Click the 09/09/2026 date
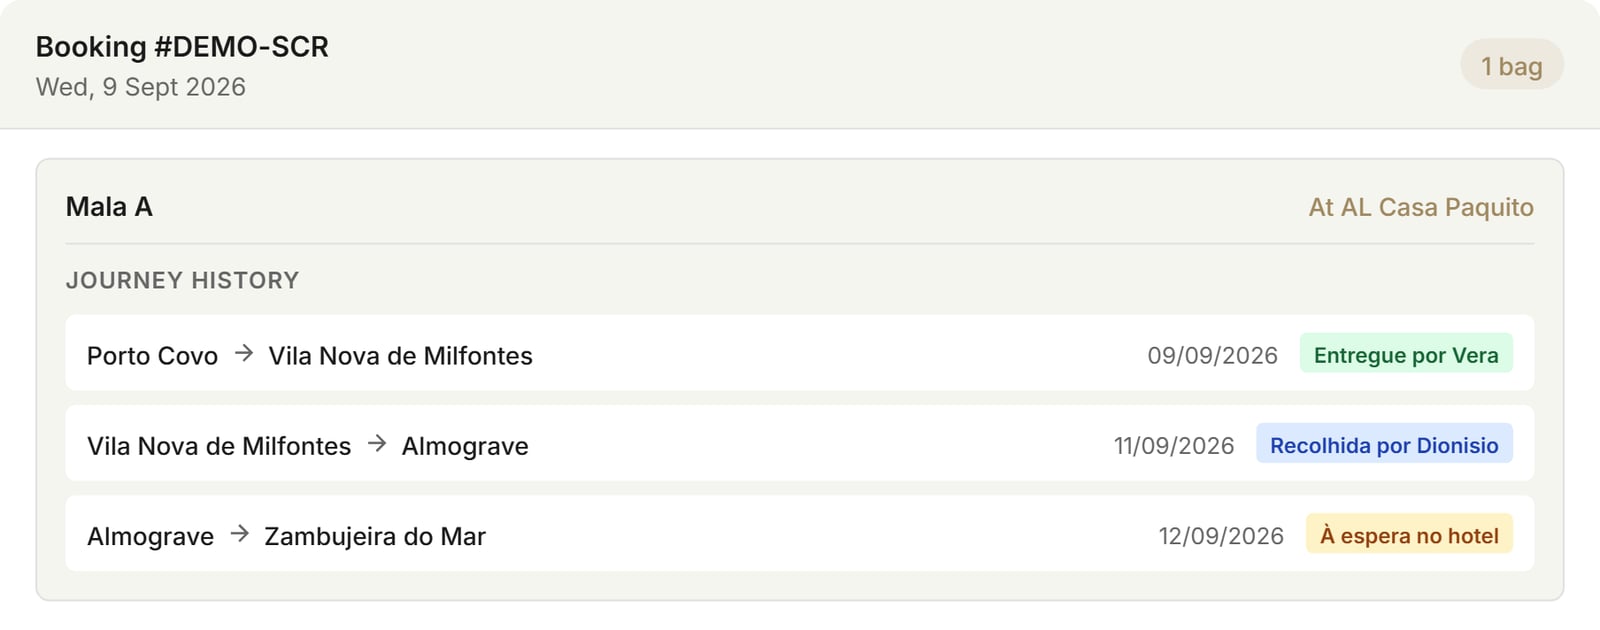Viewport: 1600px width, 630px height. pos(1212,356)
